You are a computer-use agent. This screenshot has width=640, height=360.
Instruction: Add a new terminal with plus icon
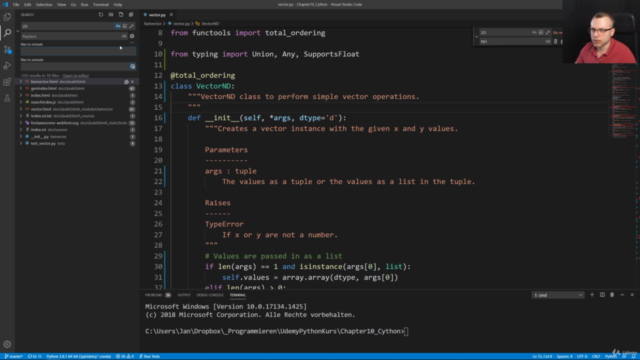[592, 295]
